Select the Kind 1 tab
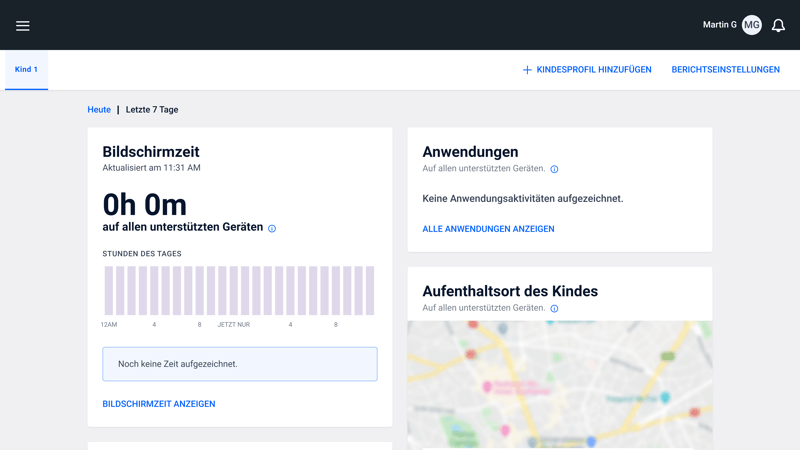The image size is (800, 450). pos(26,70)
